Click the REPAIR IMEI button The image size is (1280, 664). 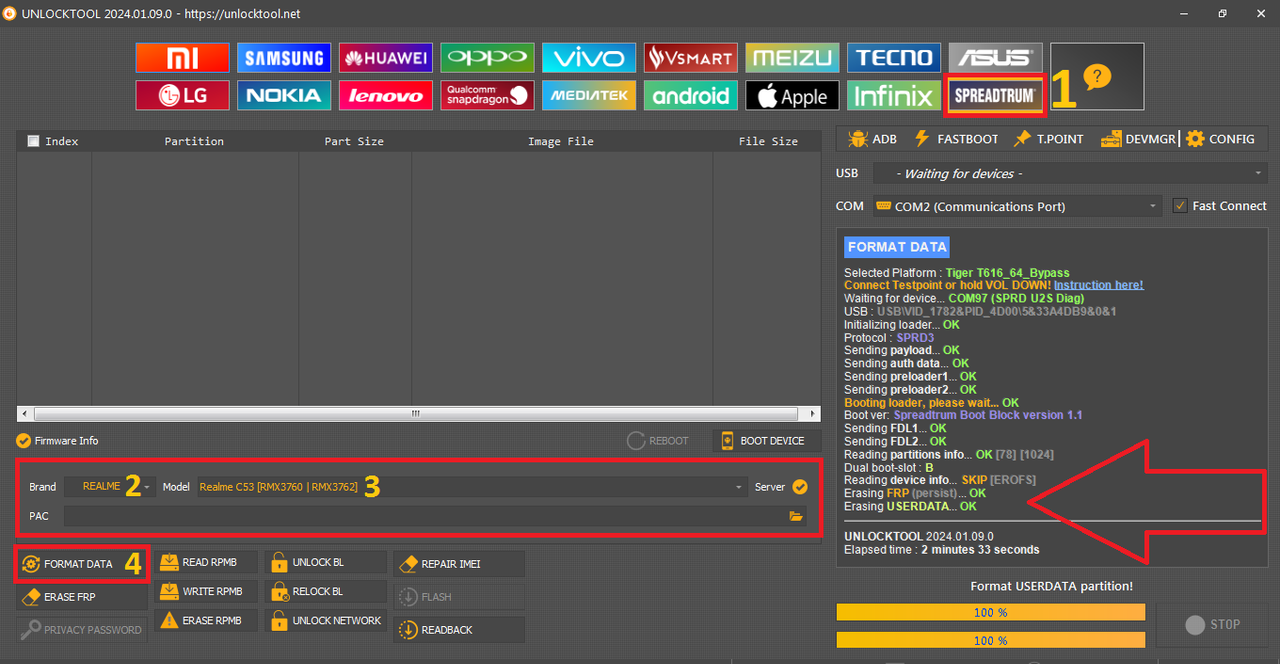pos(459,564)
